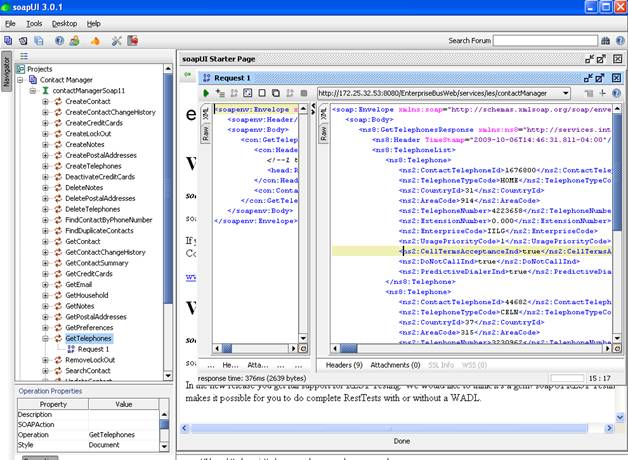Click the SOAPAction property row
This screenshot has width=628, height=460.
pos(88,424)
